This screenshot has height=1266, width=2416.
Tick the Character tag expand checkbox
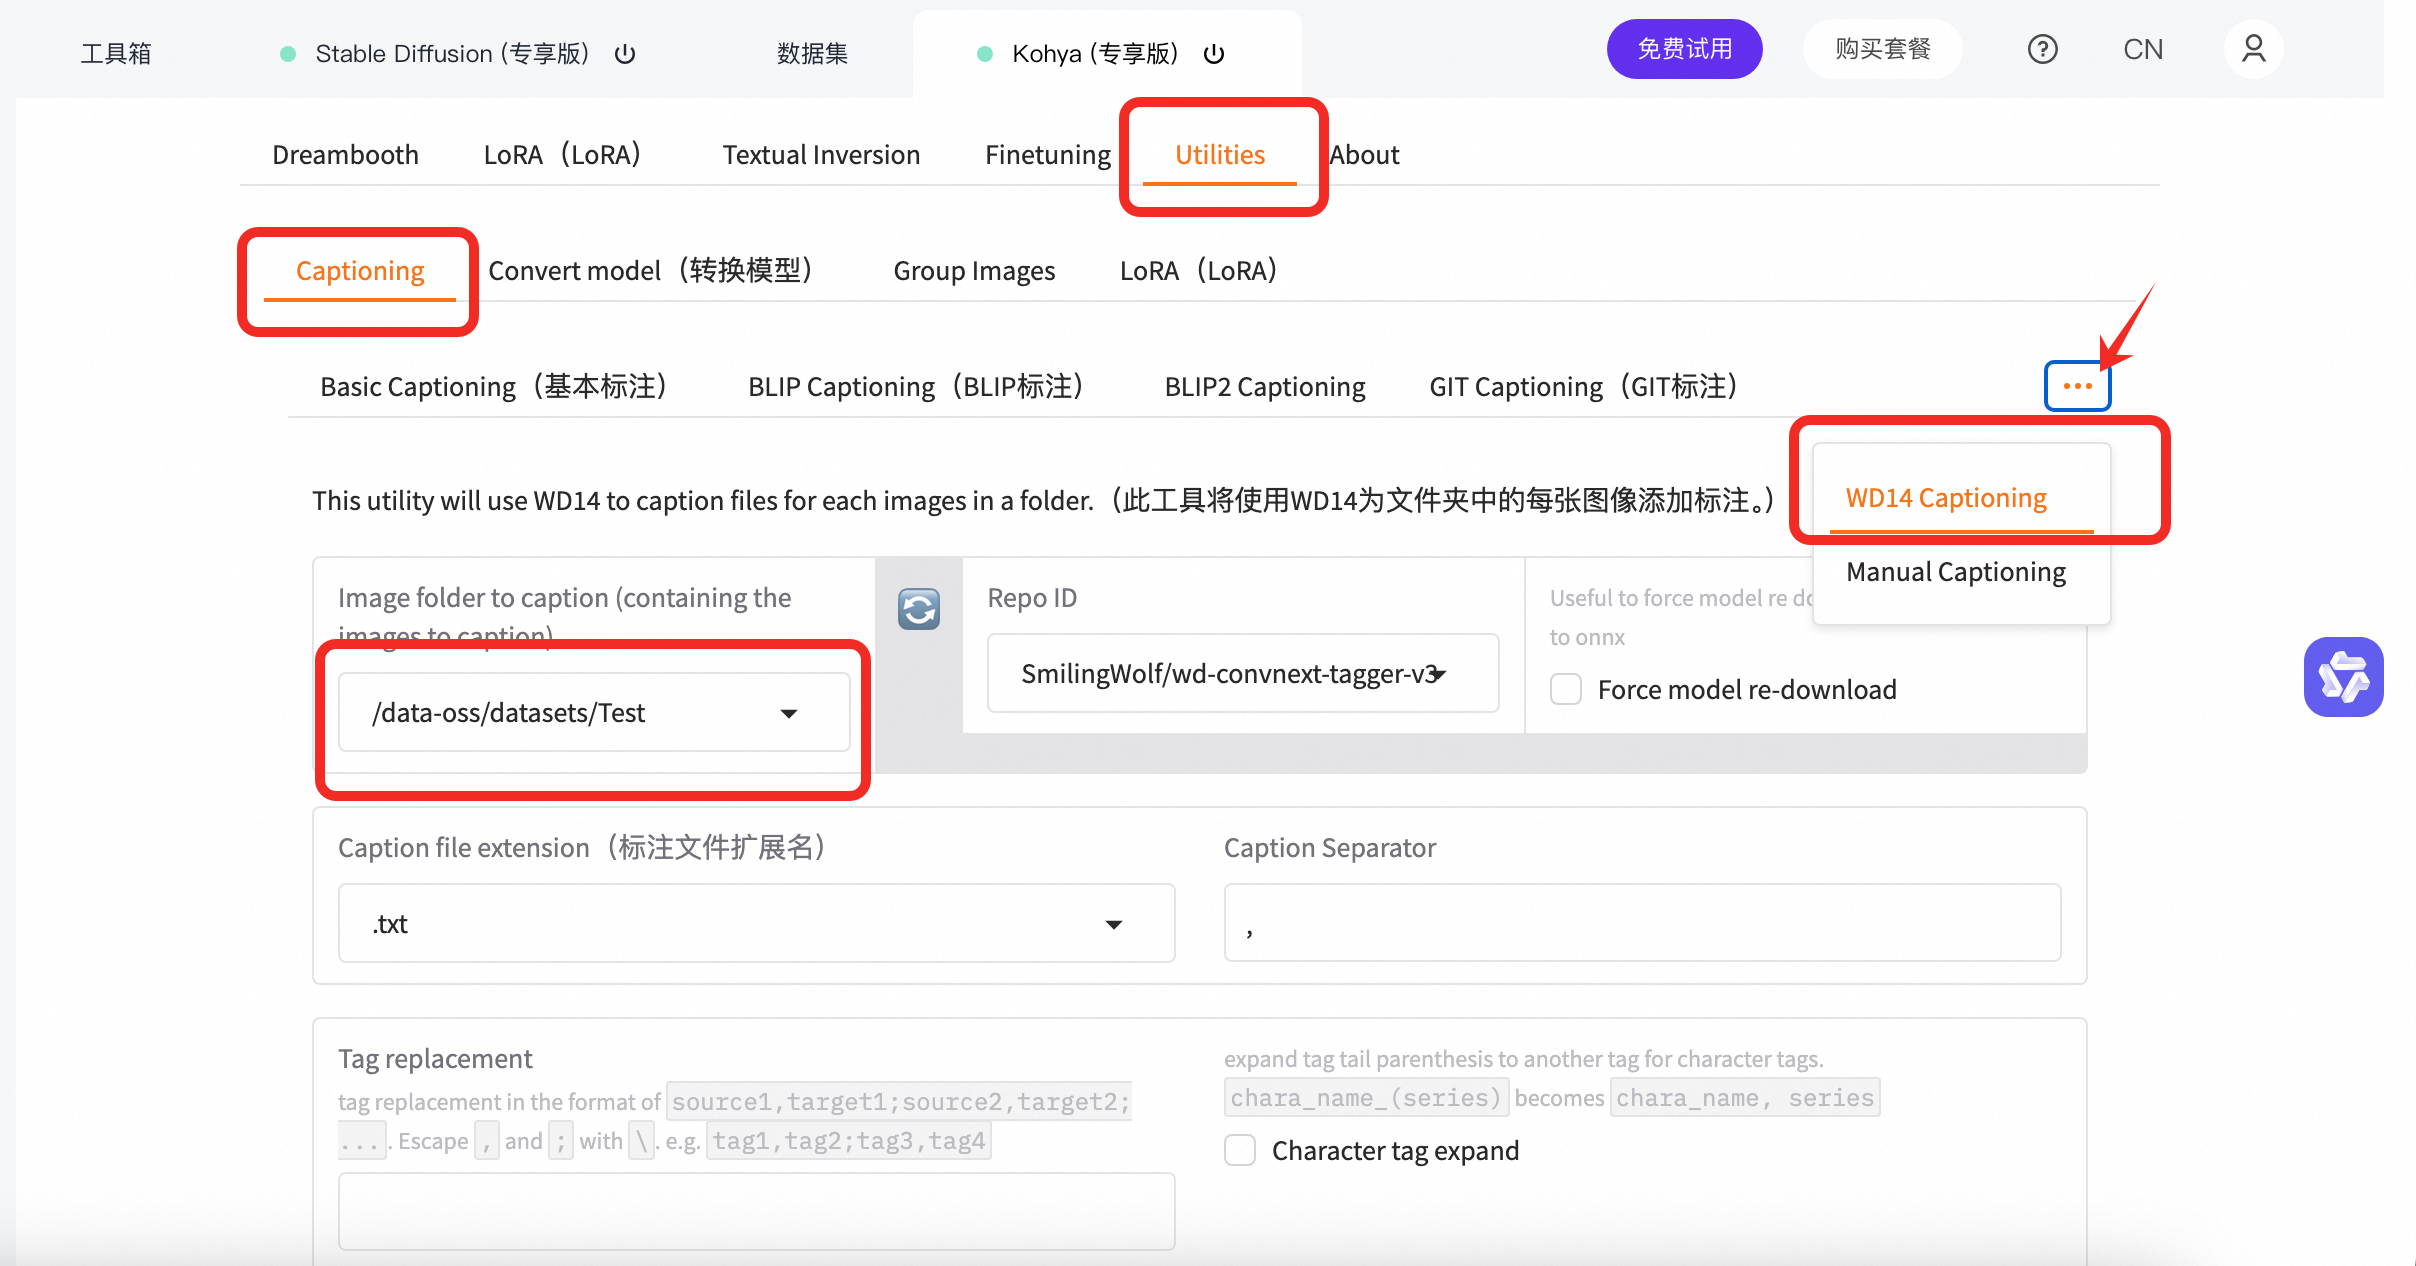[1240, 1151]
